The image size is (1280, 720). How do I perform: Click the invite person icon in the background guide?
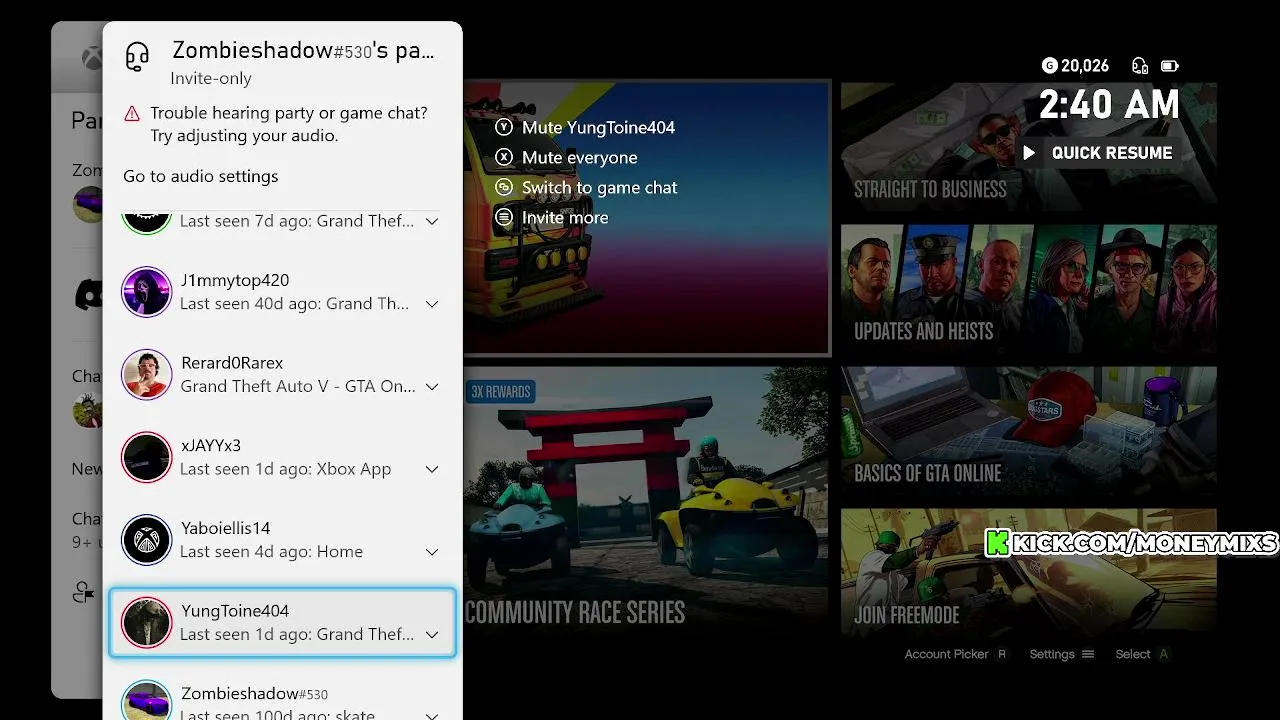[x=85, y=593]
